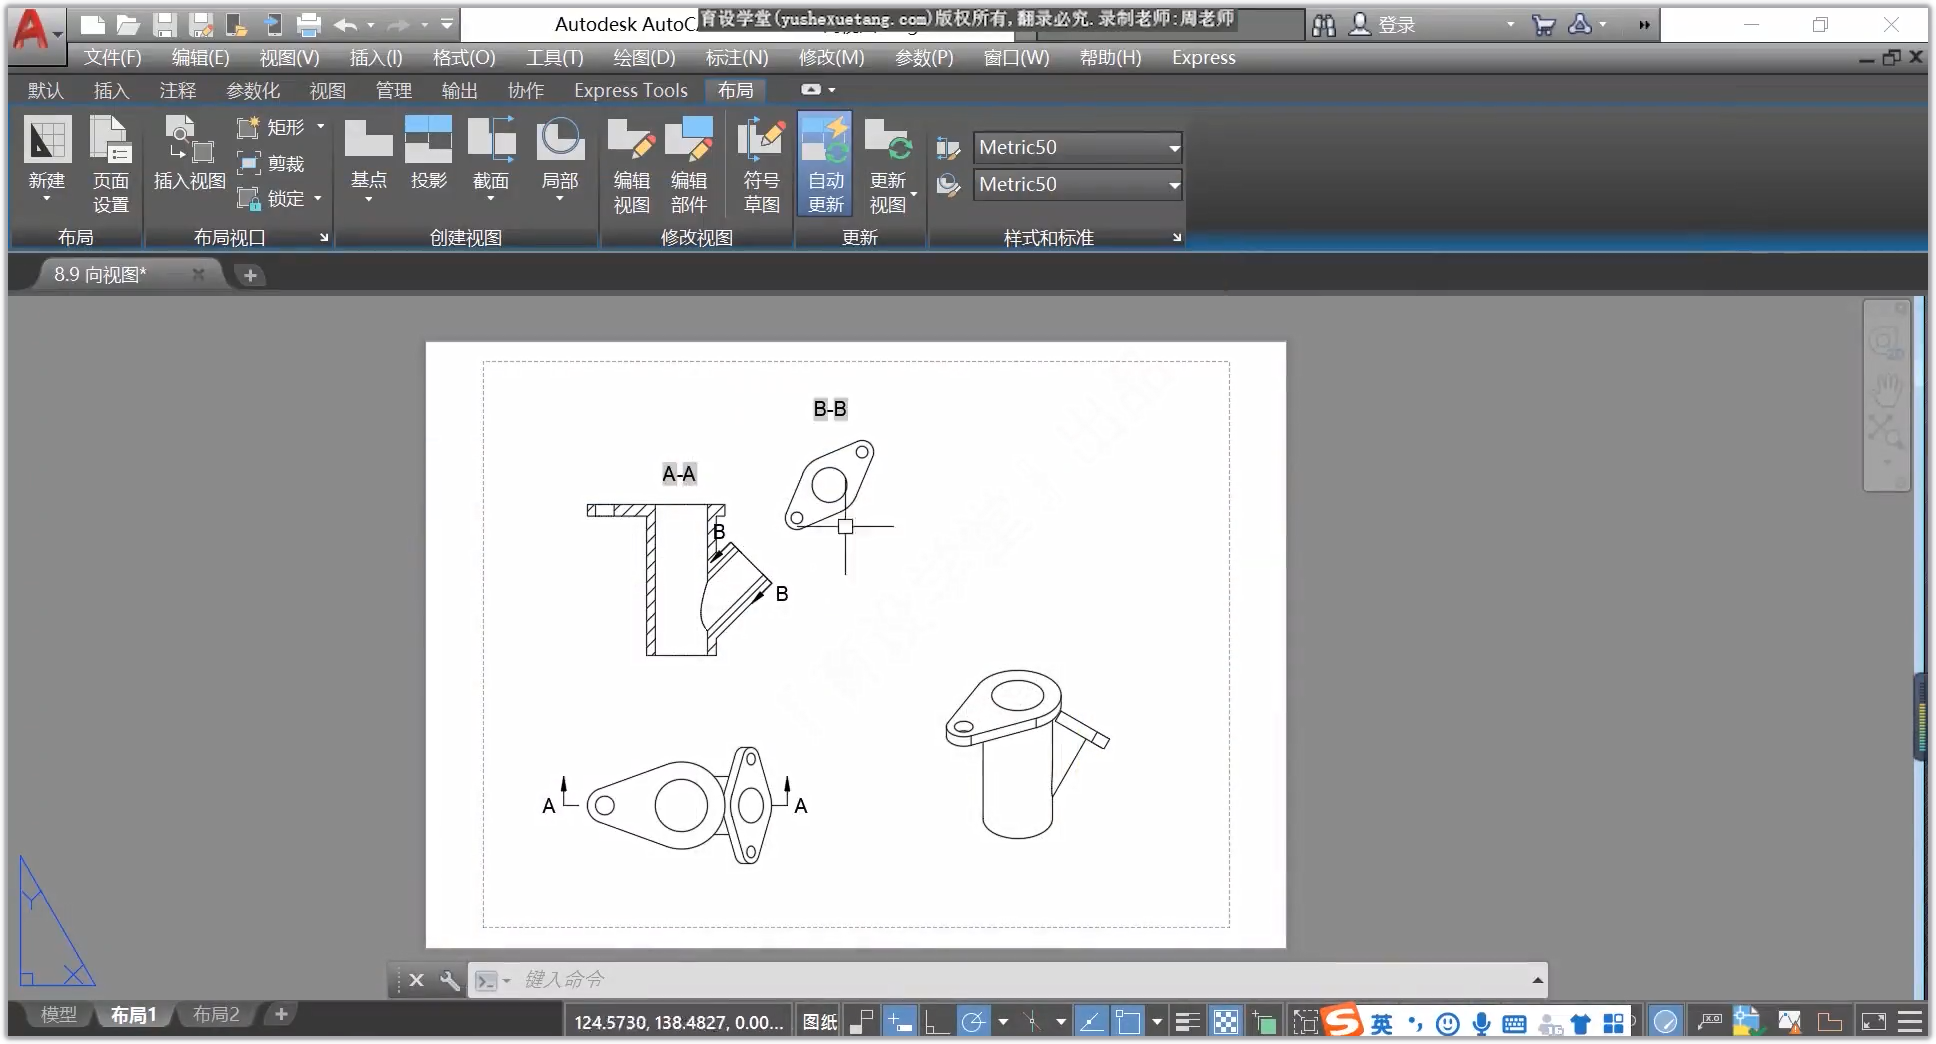Viewport: 1936px width, 1044px height.
Task: Click the 图纸 paper space status label
Action: [820, 1022]
